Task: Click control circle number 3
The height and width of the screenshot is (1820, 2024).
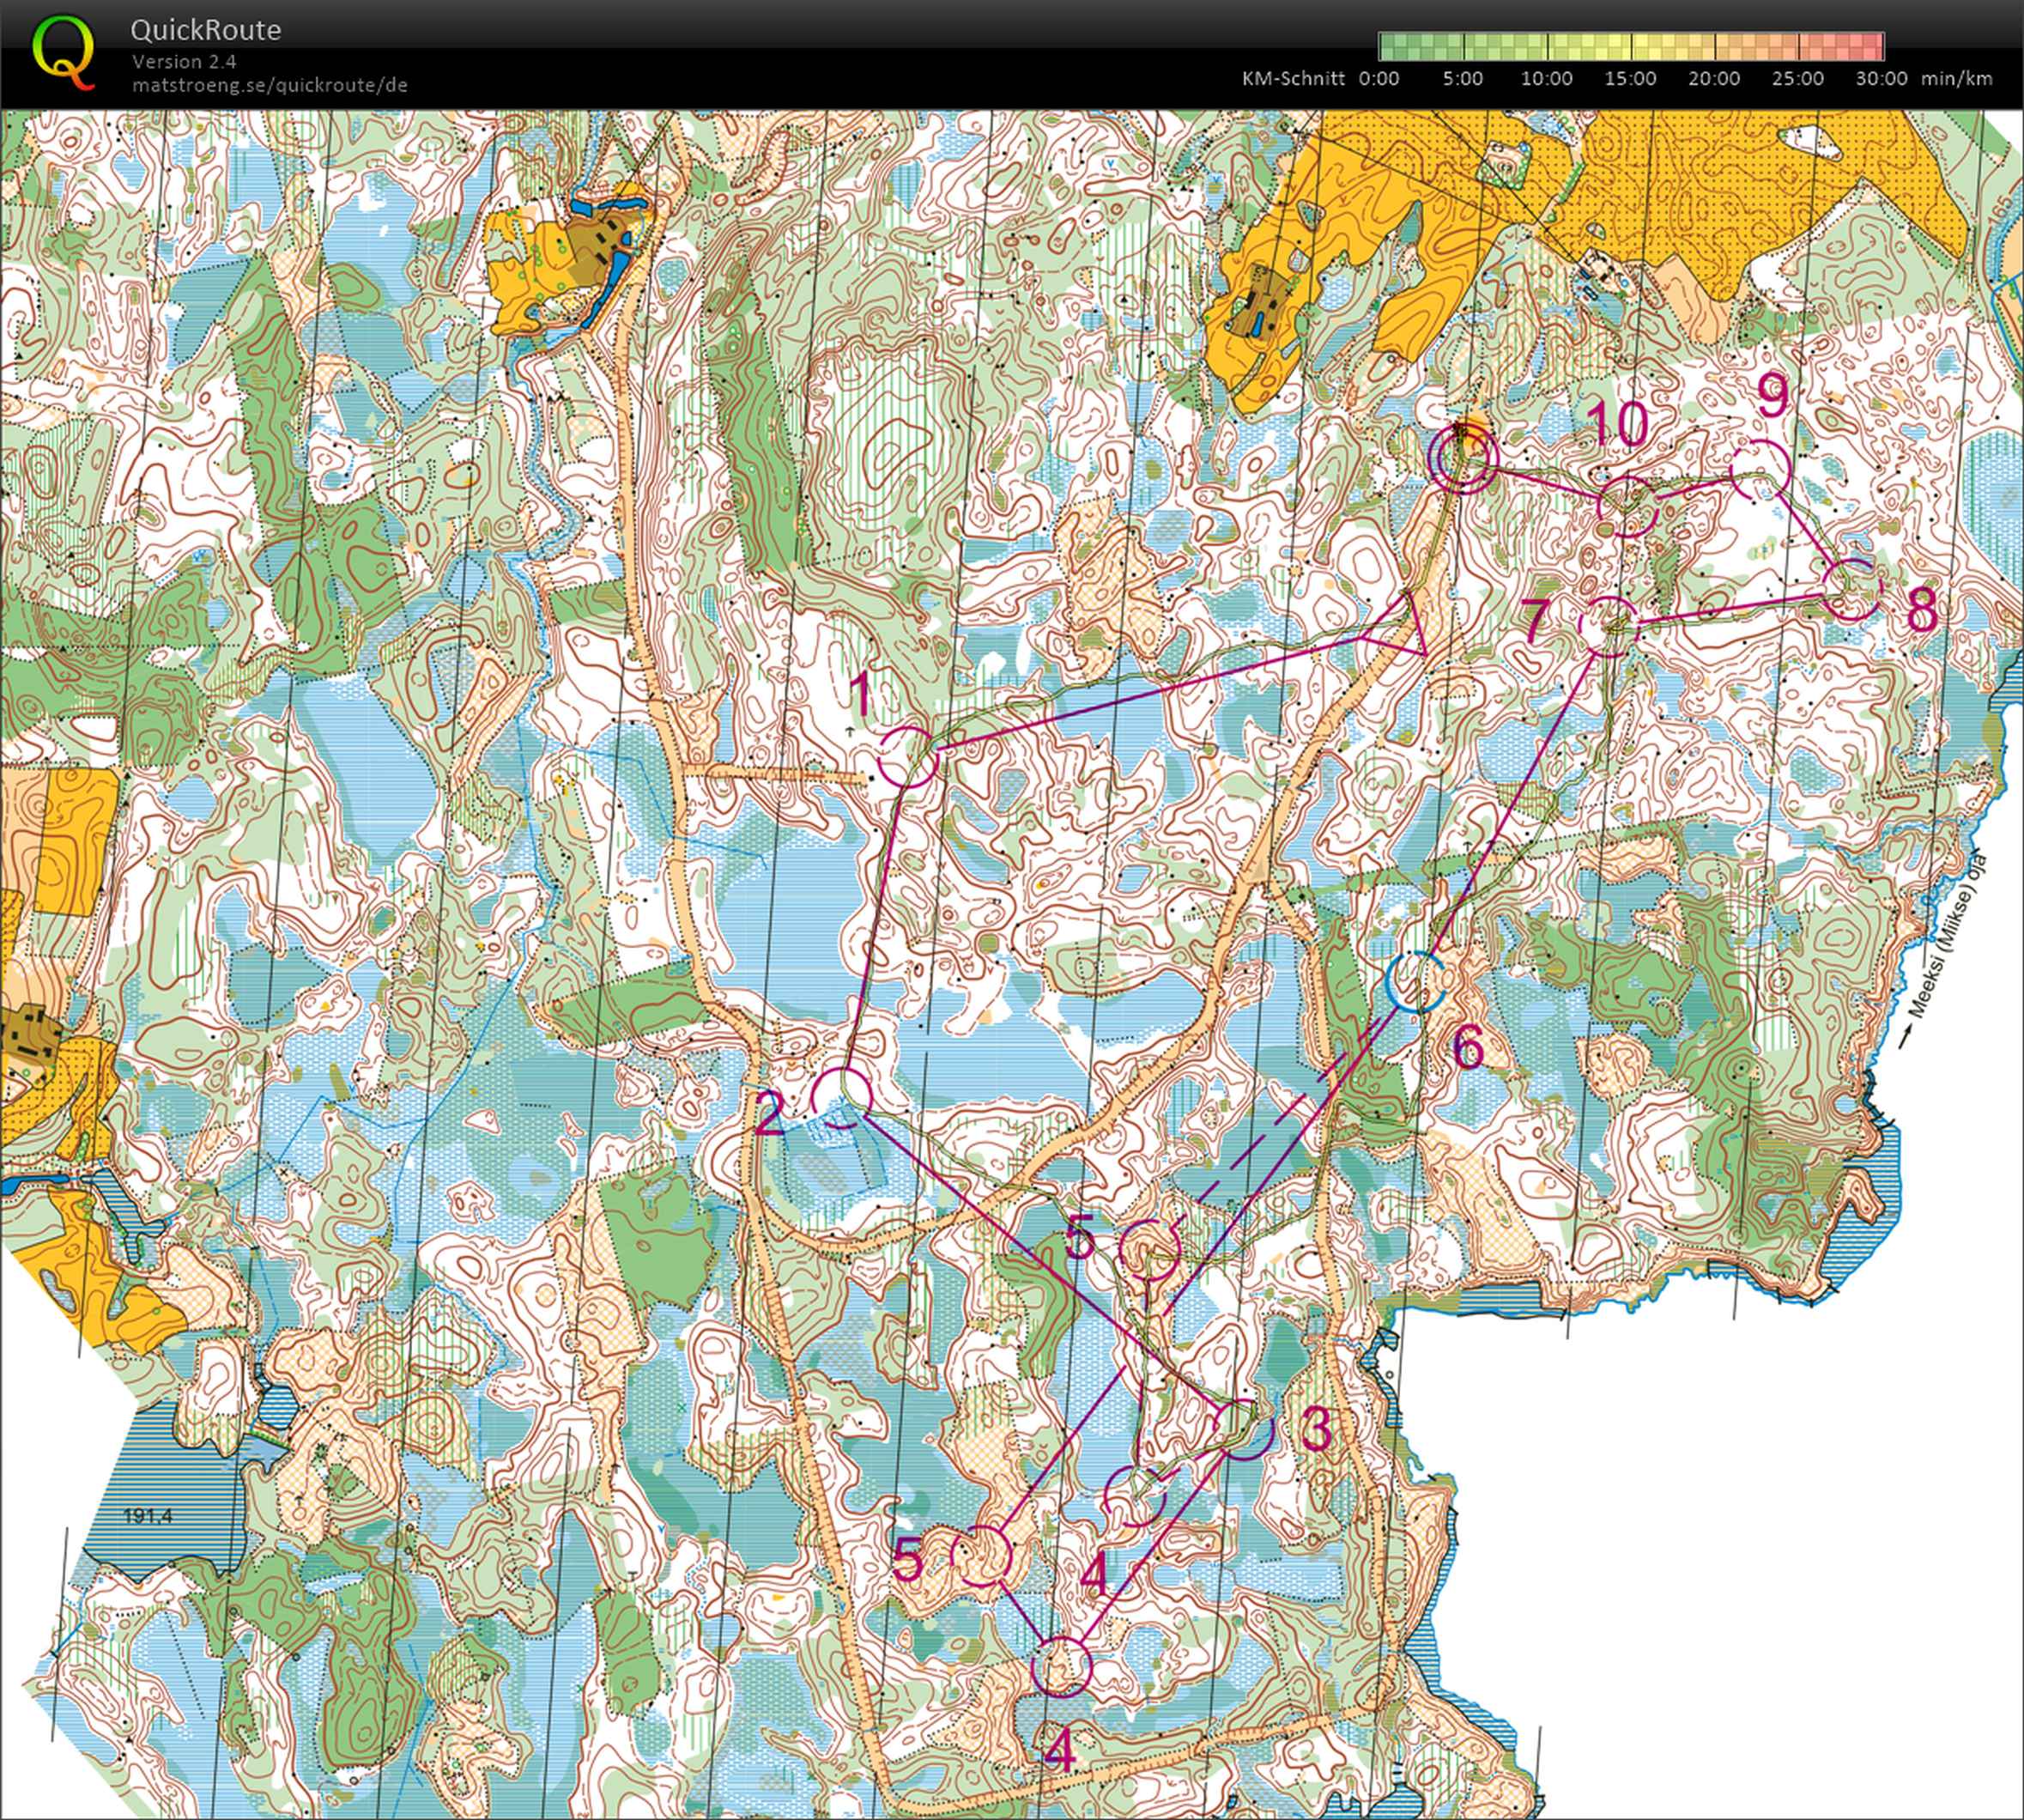Action: tap(1244, 1430)
